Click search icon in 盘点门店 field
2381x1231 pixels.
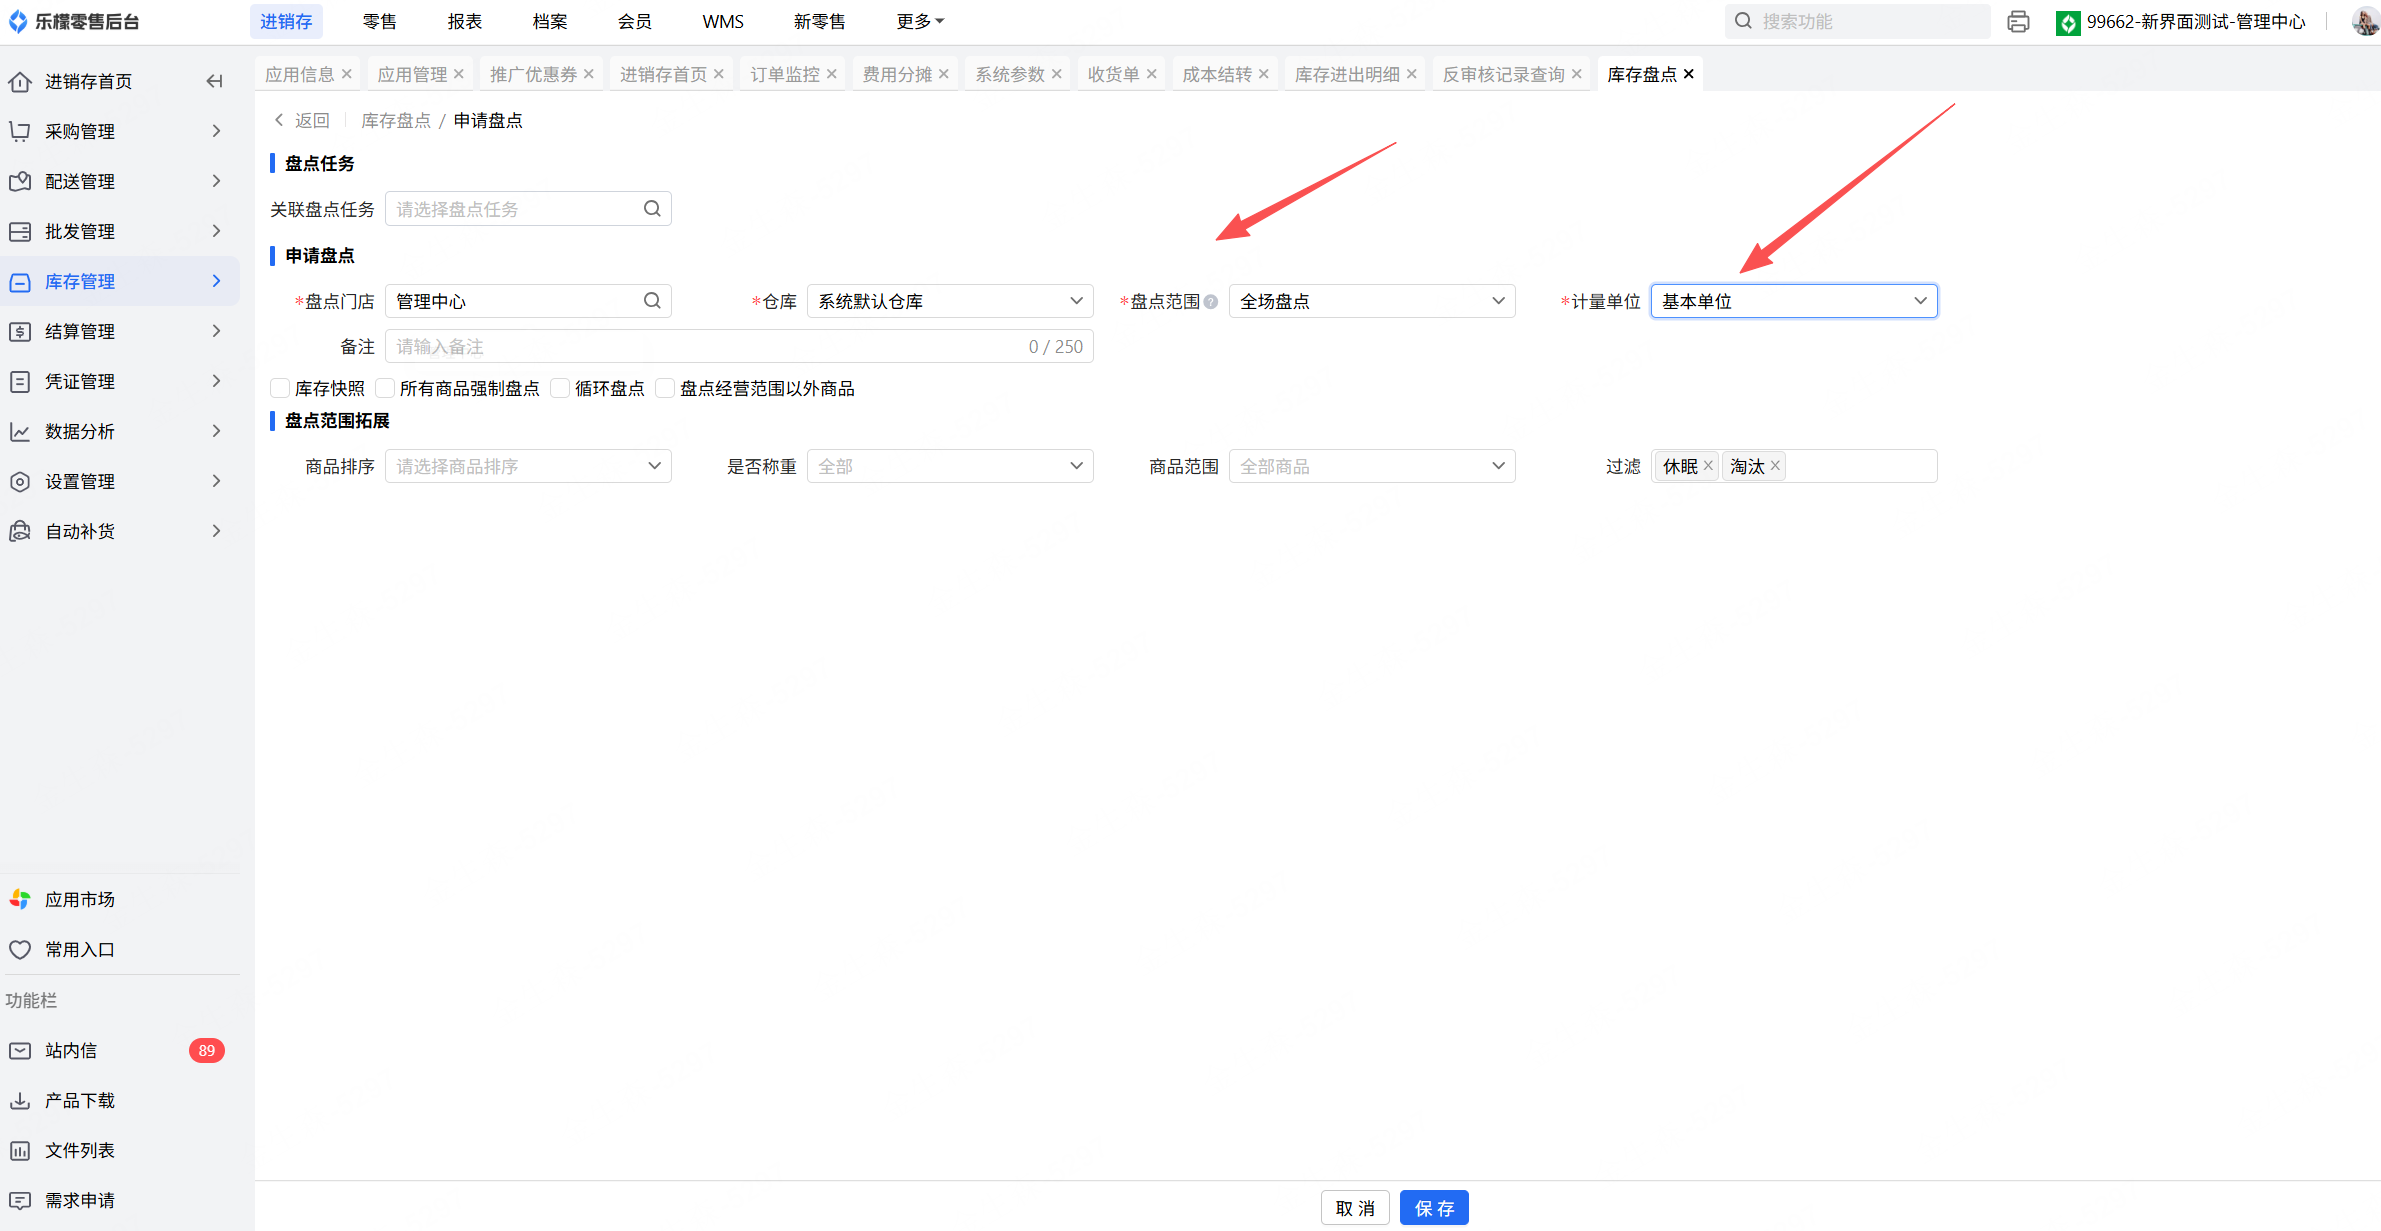(x=652, y=300)
